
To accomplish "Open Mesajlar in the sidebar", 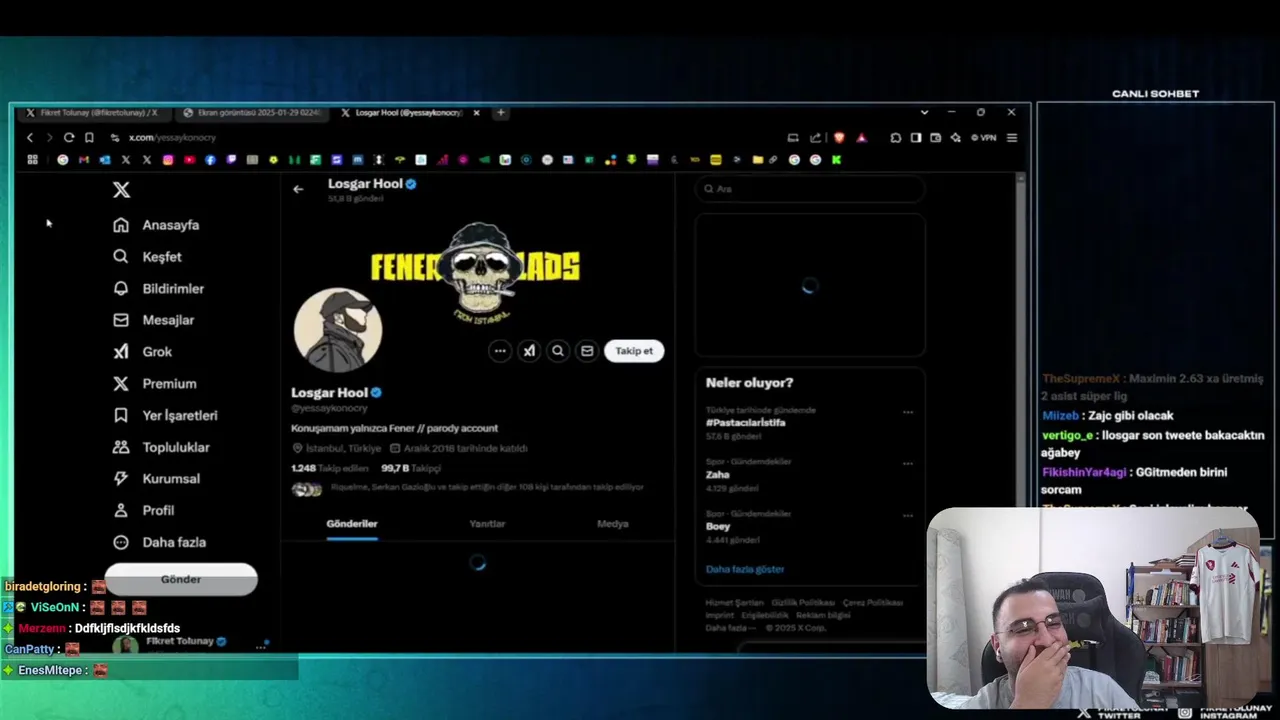I will pos(153,320).
